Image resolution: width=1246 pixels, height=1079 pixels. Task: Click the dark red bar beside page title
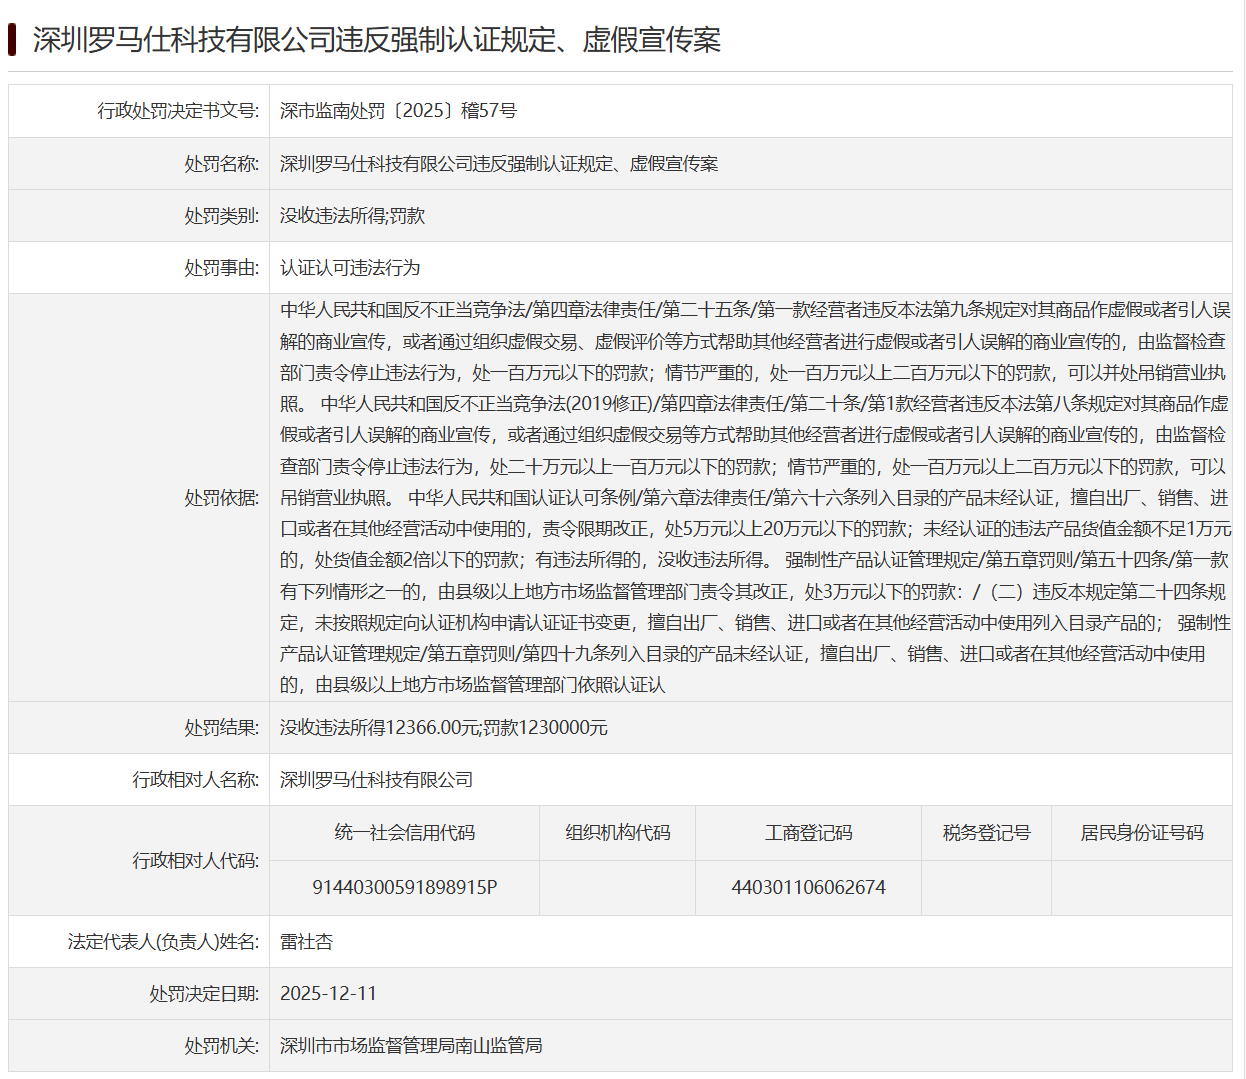tap(12, 40)
